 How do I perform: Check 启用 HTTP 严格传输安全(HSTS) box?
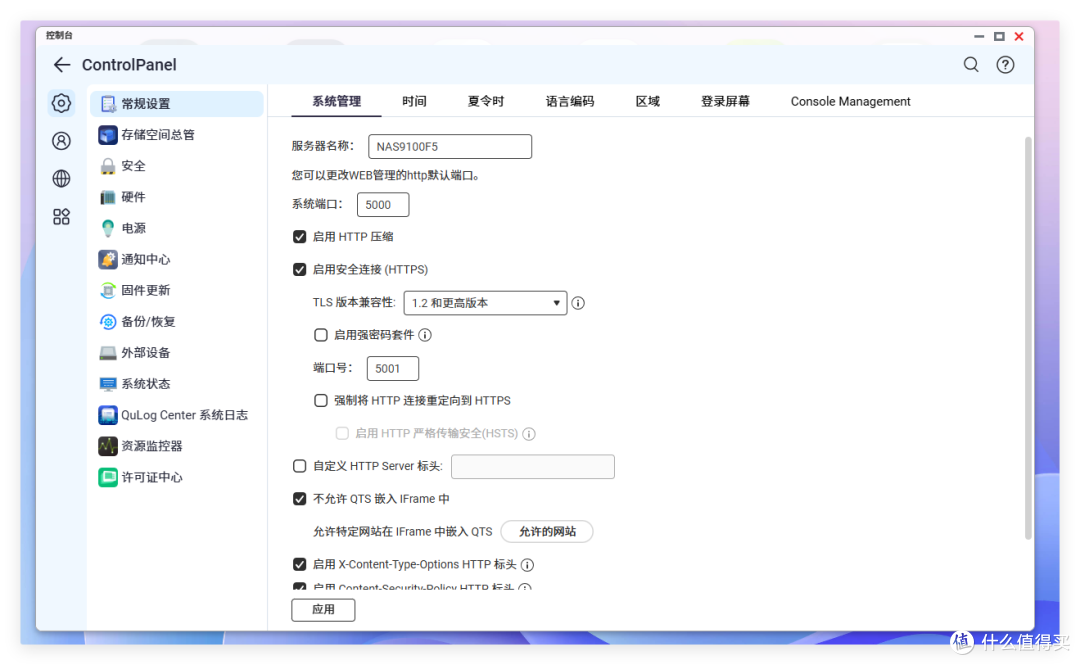pyautogui.click(x=342, y=433)
